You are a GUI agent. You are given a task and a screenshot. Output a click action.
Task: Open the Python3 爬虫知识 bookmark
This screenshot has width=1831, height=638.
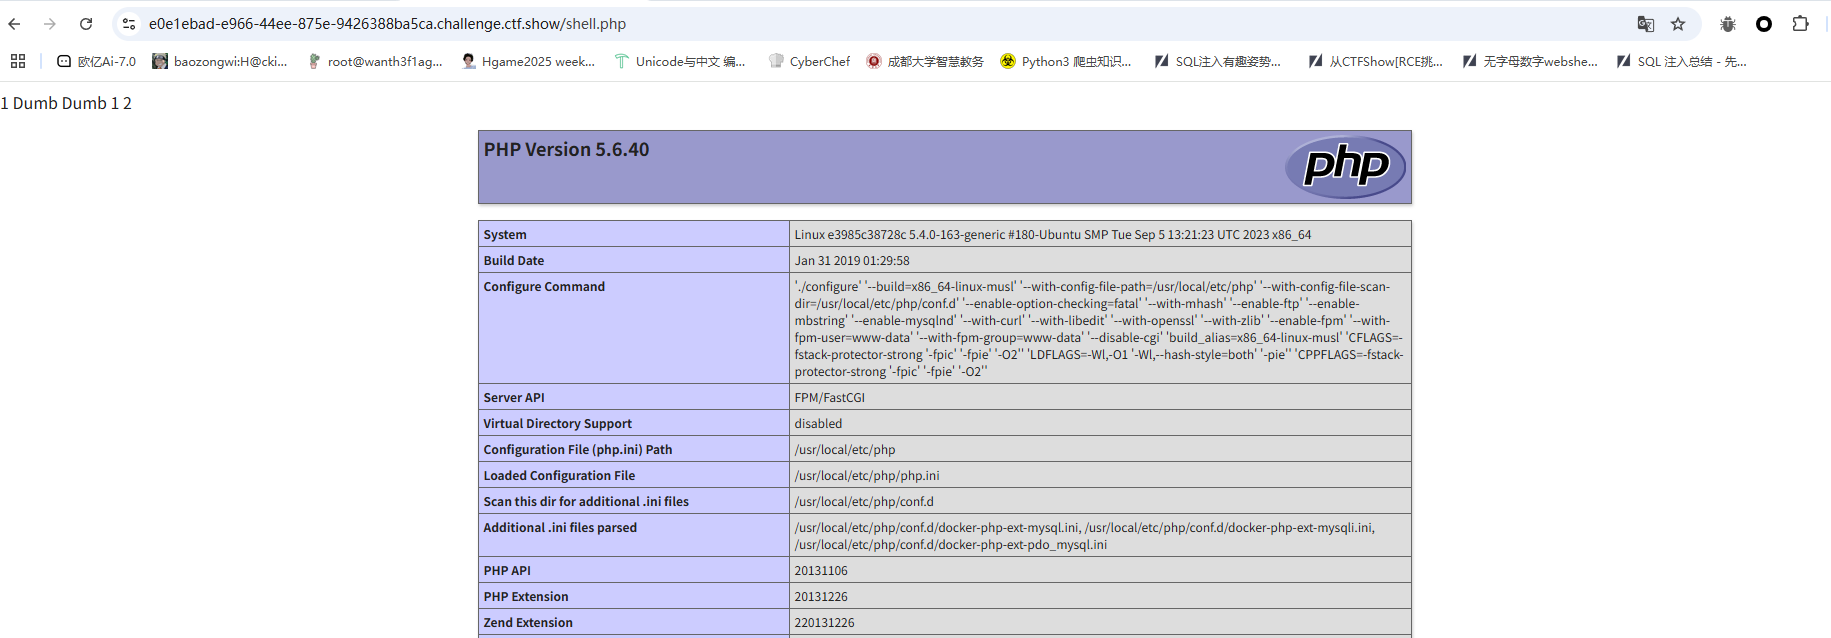click(1066, 61)
